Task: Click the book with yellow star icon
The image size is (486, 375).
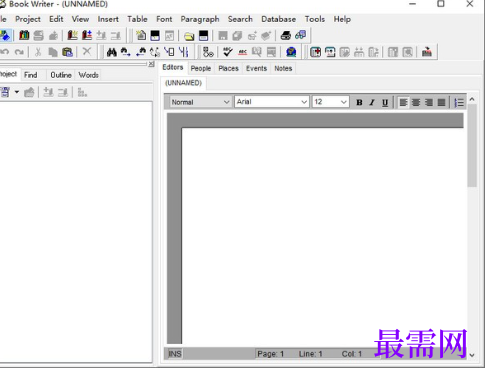Action: point(72,35)
